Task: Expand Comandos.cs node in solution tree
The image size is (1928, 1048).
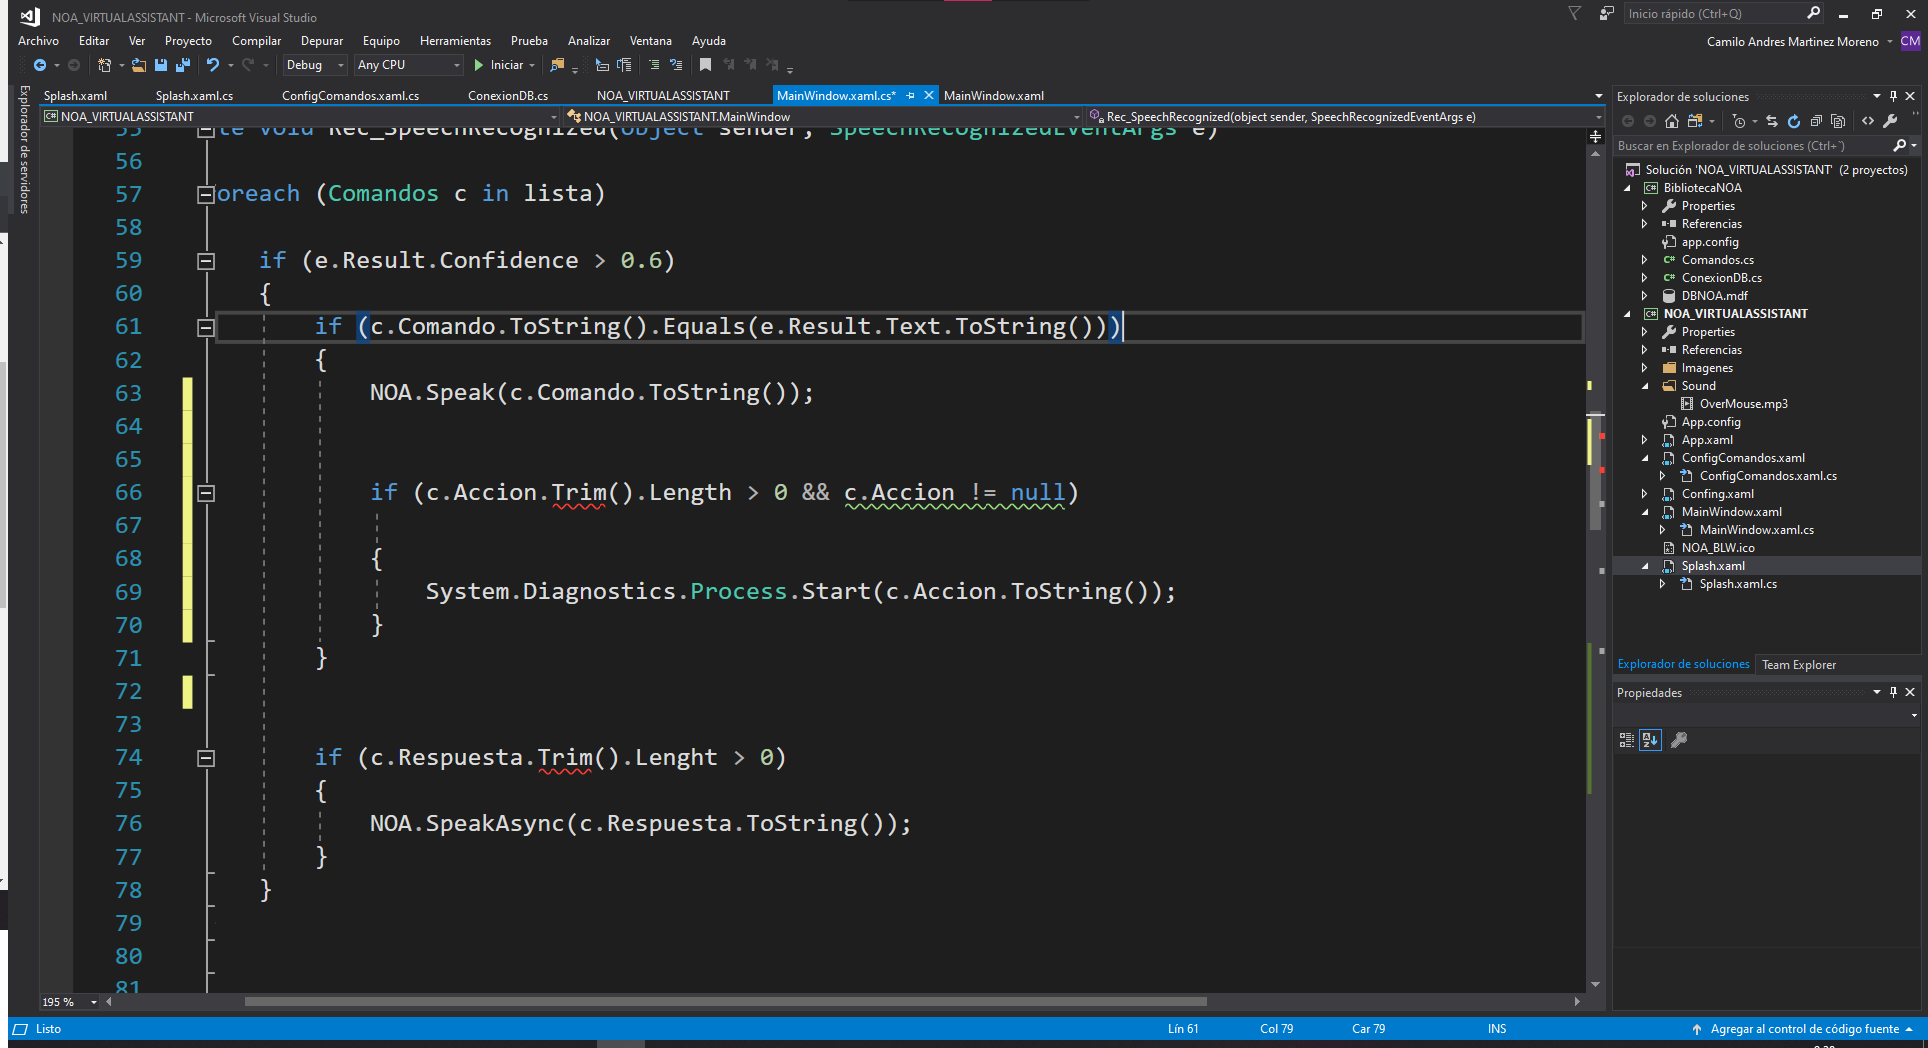Action: [x=1646, y=260]
